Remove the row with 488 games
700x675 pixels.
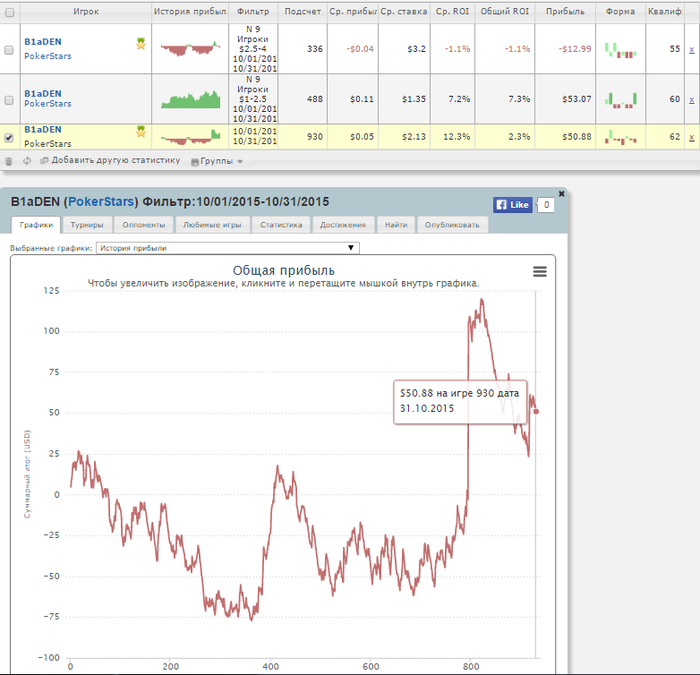point(692,100)
